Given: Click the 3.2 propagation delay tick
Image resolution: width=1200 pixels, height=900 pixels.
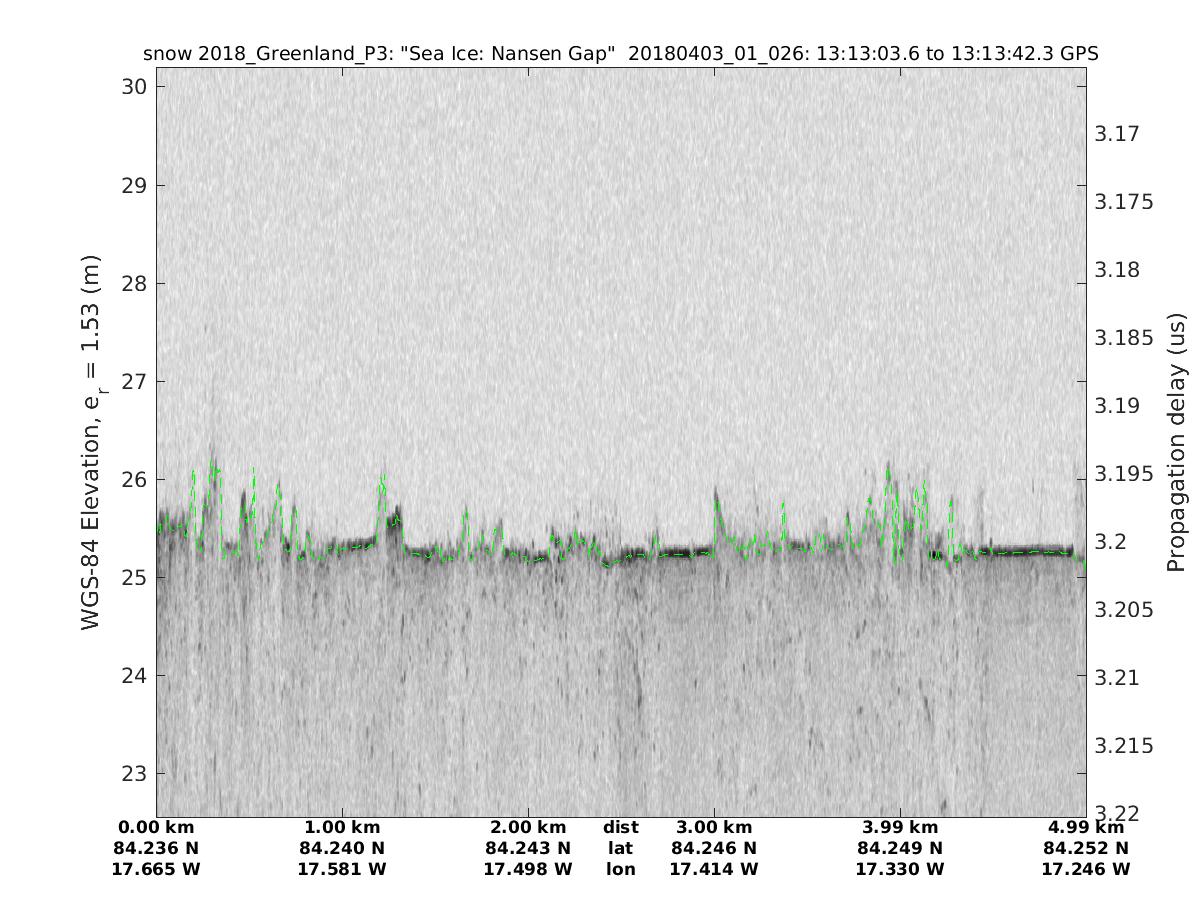Looking at the screenshot, I should pos(1111,542).
